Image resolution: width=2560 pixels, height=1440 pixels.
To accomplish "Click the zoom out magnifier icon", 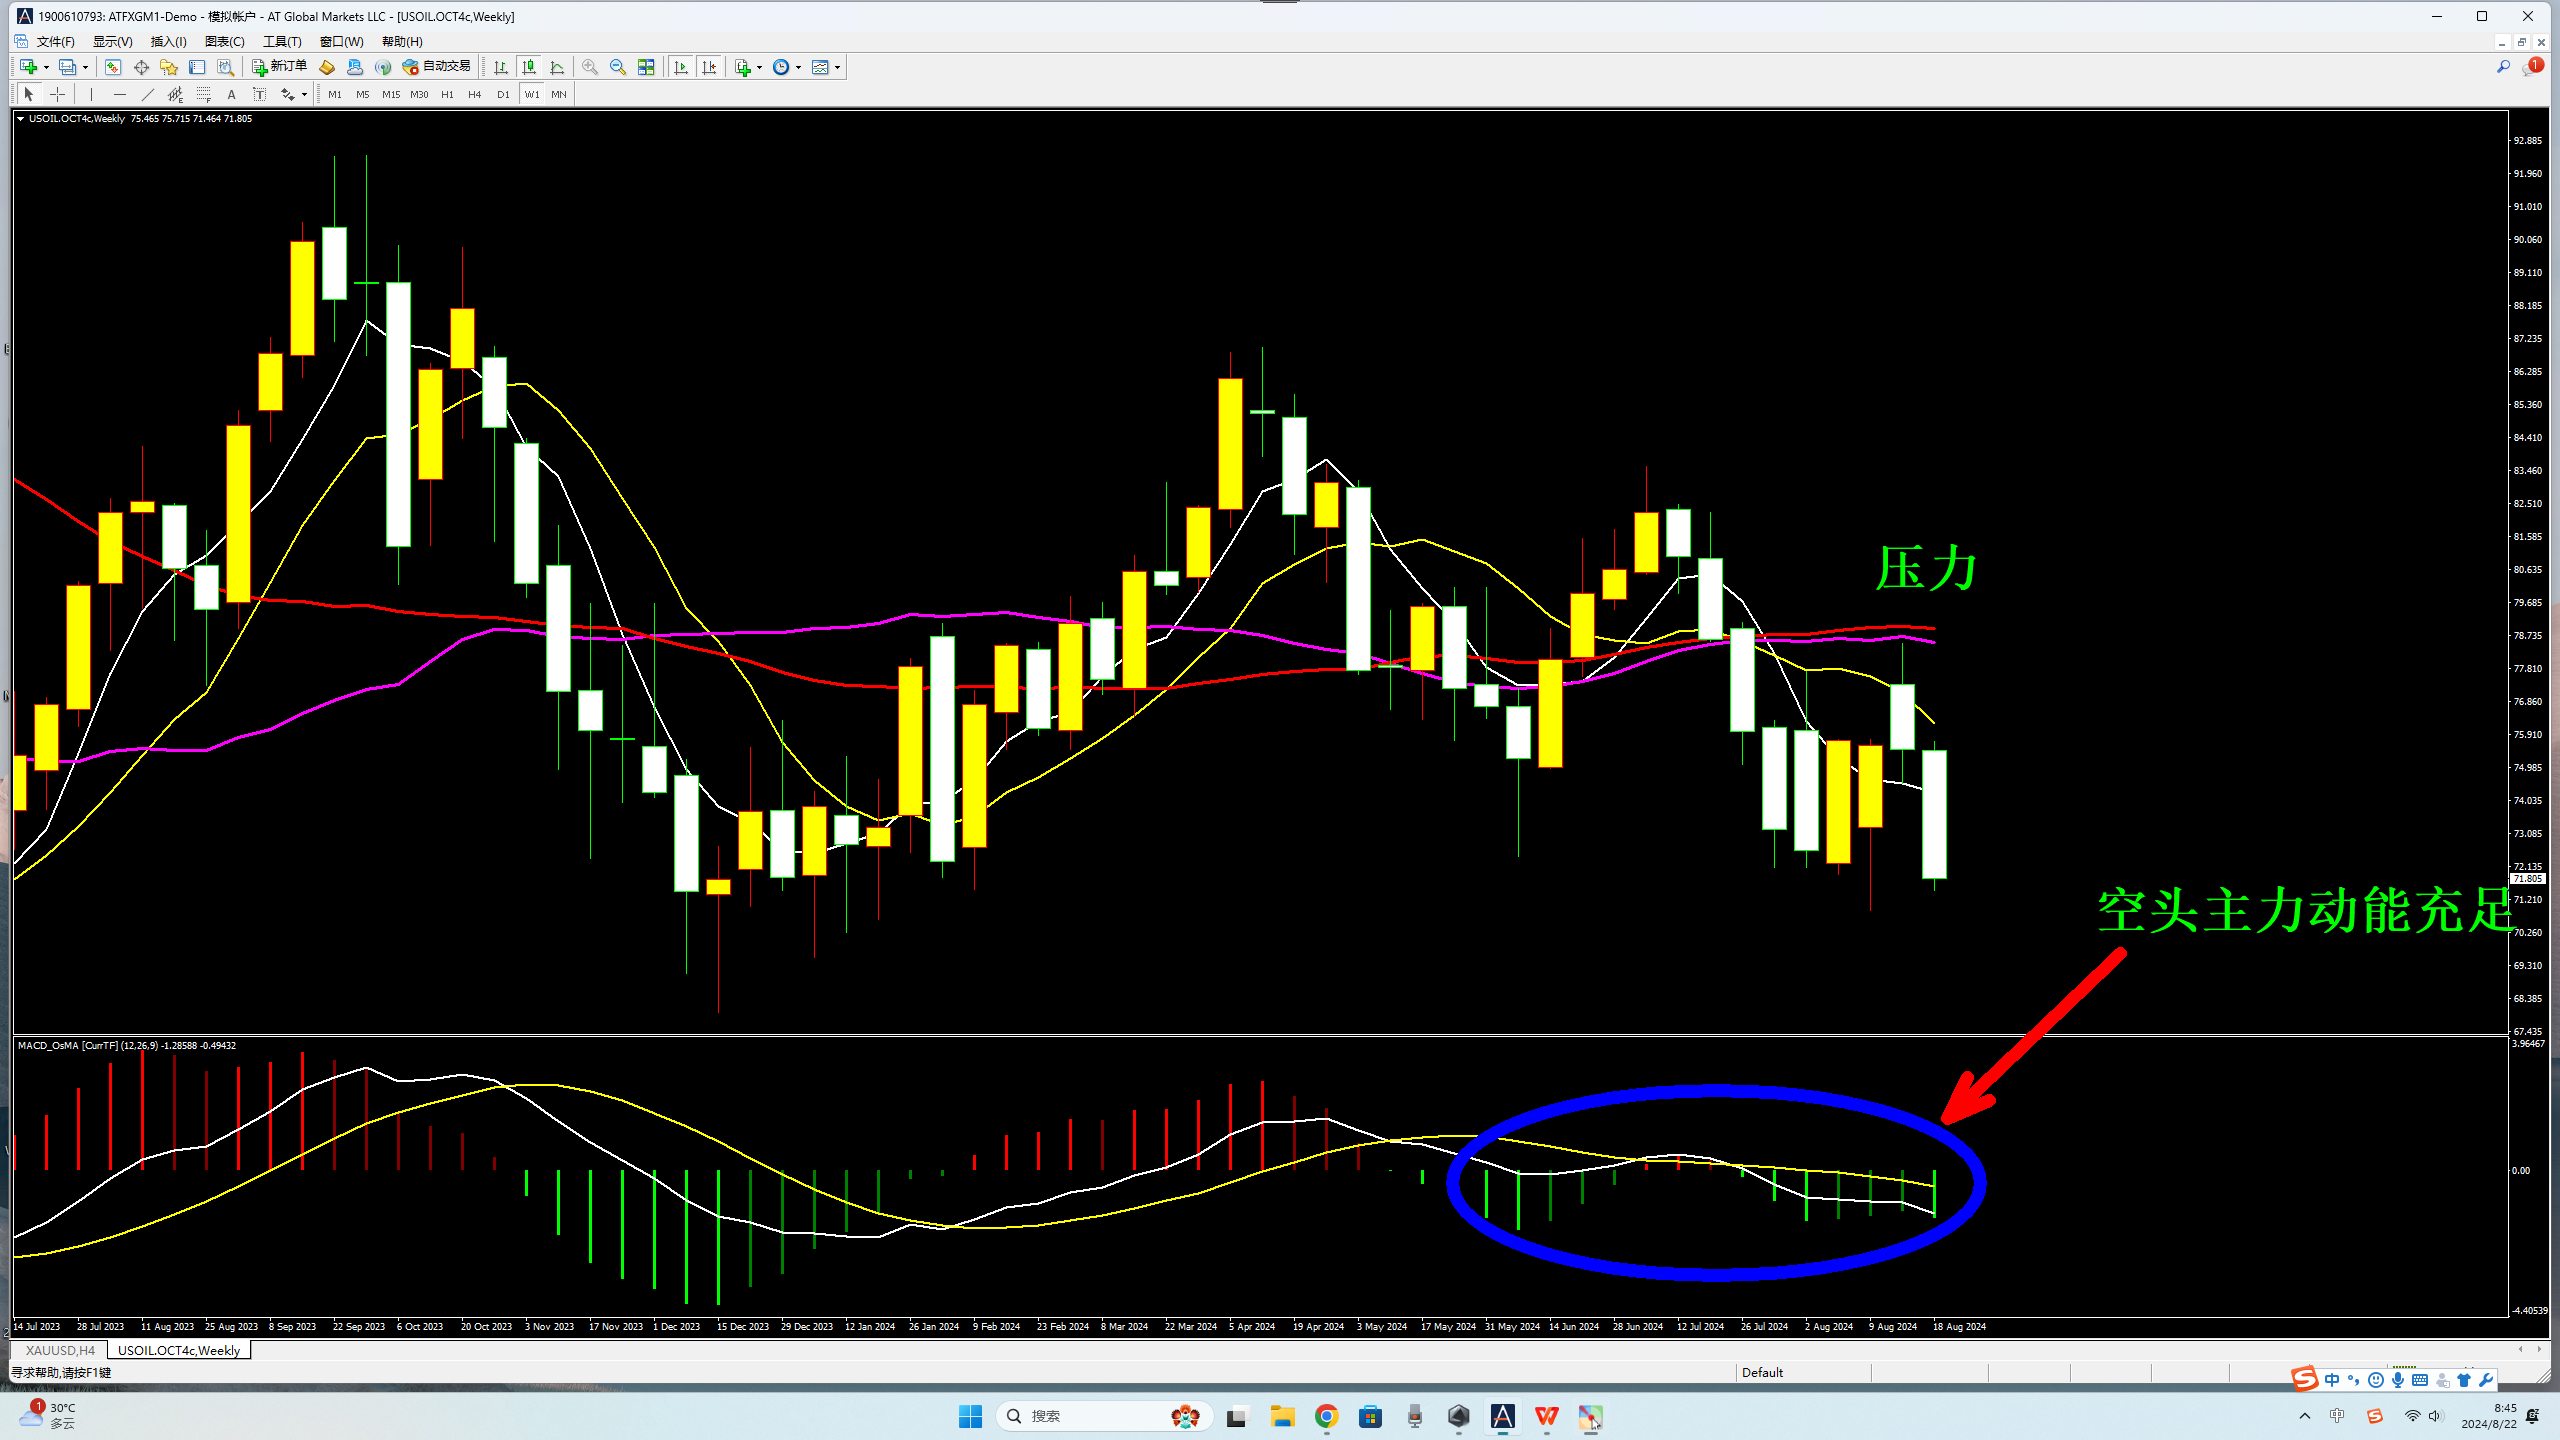I will click(618, 67).
